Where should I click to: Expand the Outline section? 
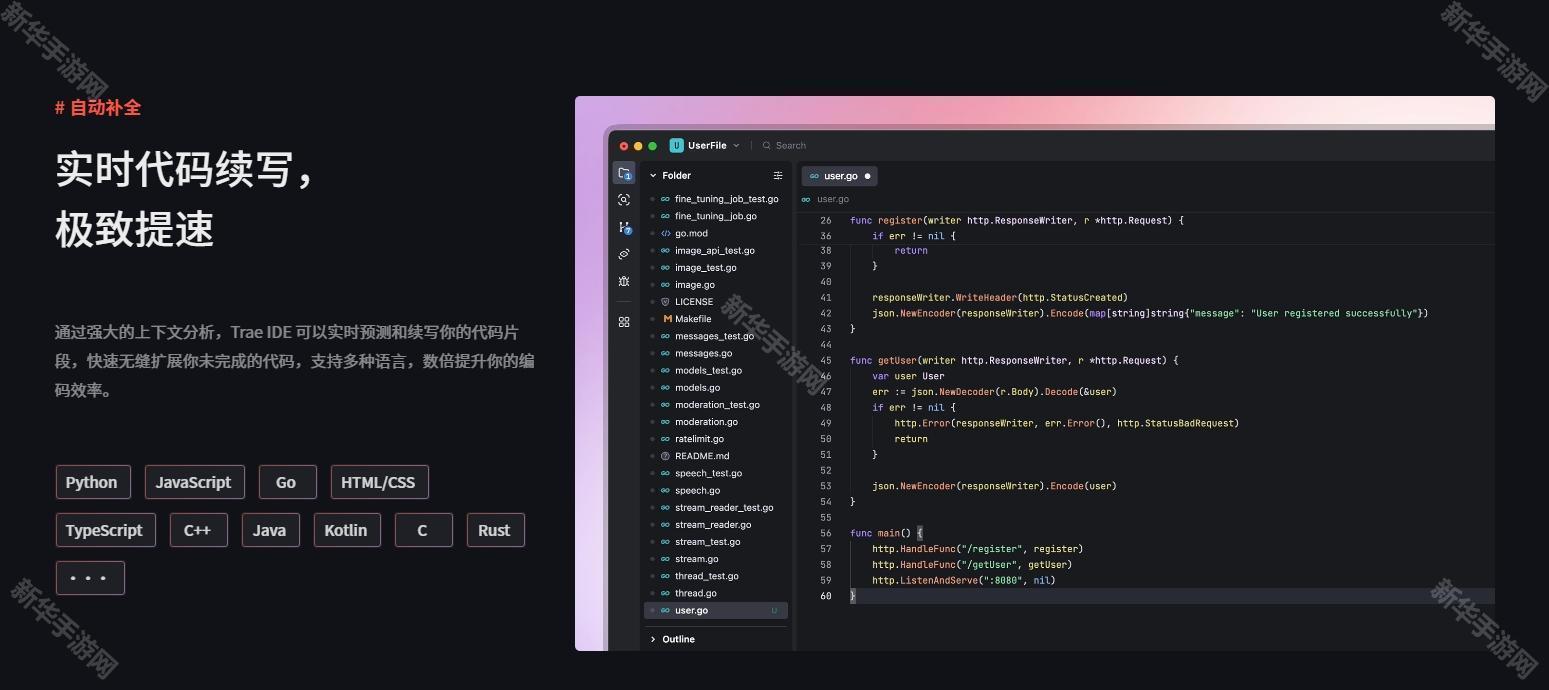(653, 640)
